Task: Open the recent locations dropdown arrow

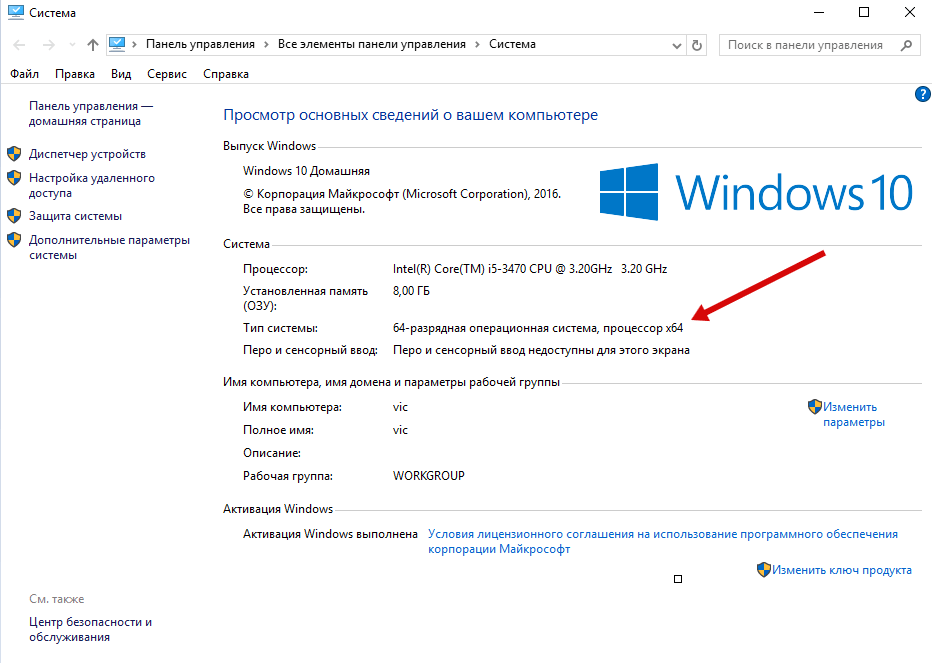Action: (x=70, y=45)
